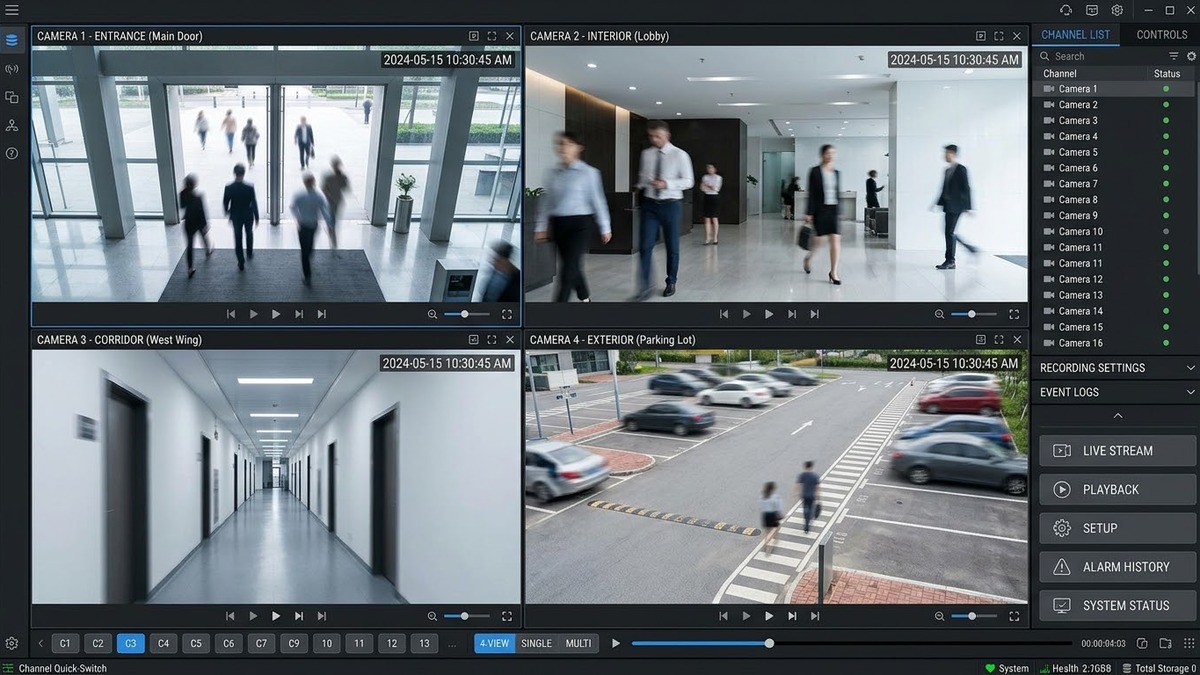Click the main playback timeline slider
This screenshot has width=1200, height=675.
click(851, 643)
